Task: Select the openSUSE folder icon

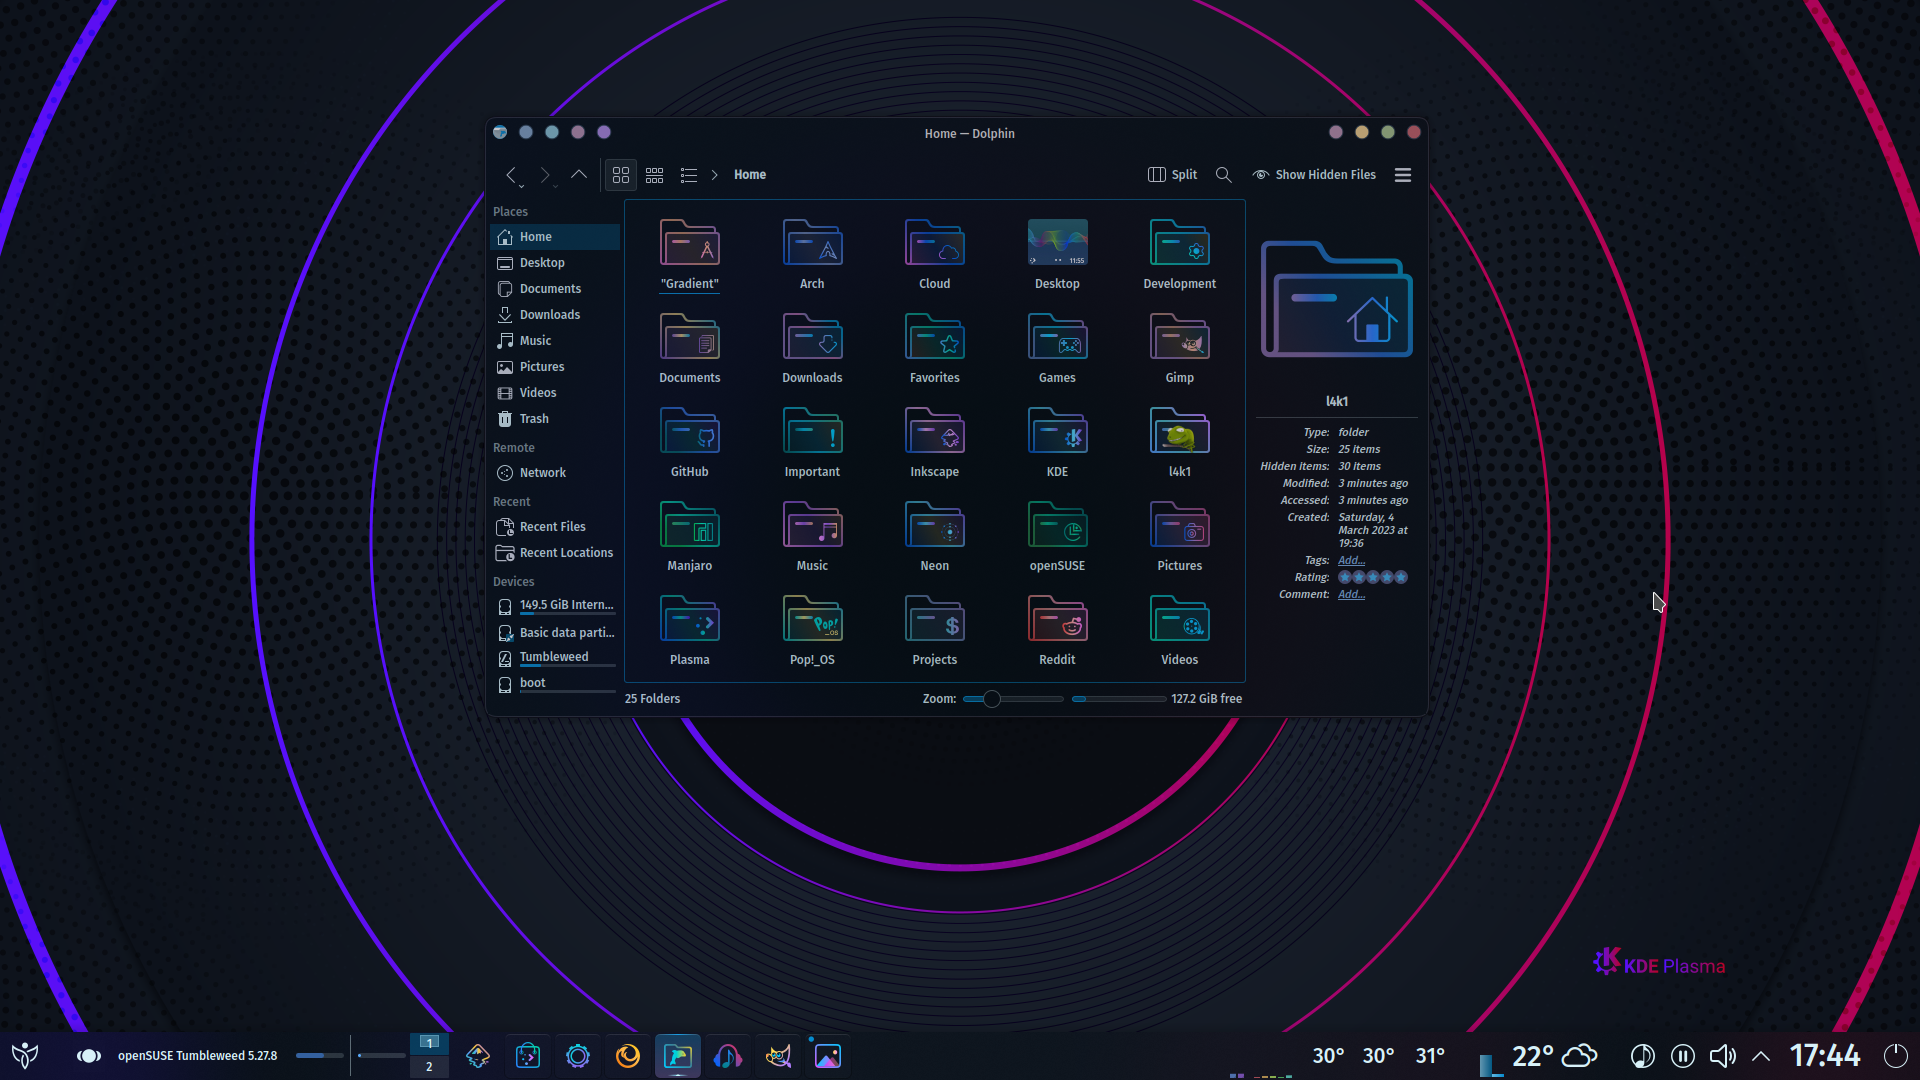Action: click(x=1057, y=525)
